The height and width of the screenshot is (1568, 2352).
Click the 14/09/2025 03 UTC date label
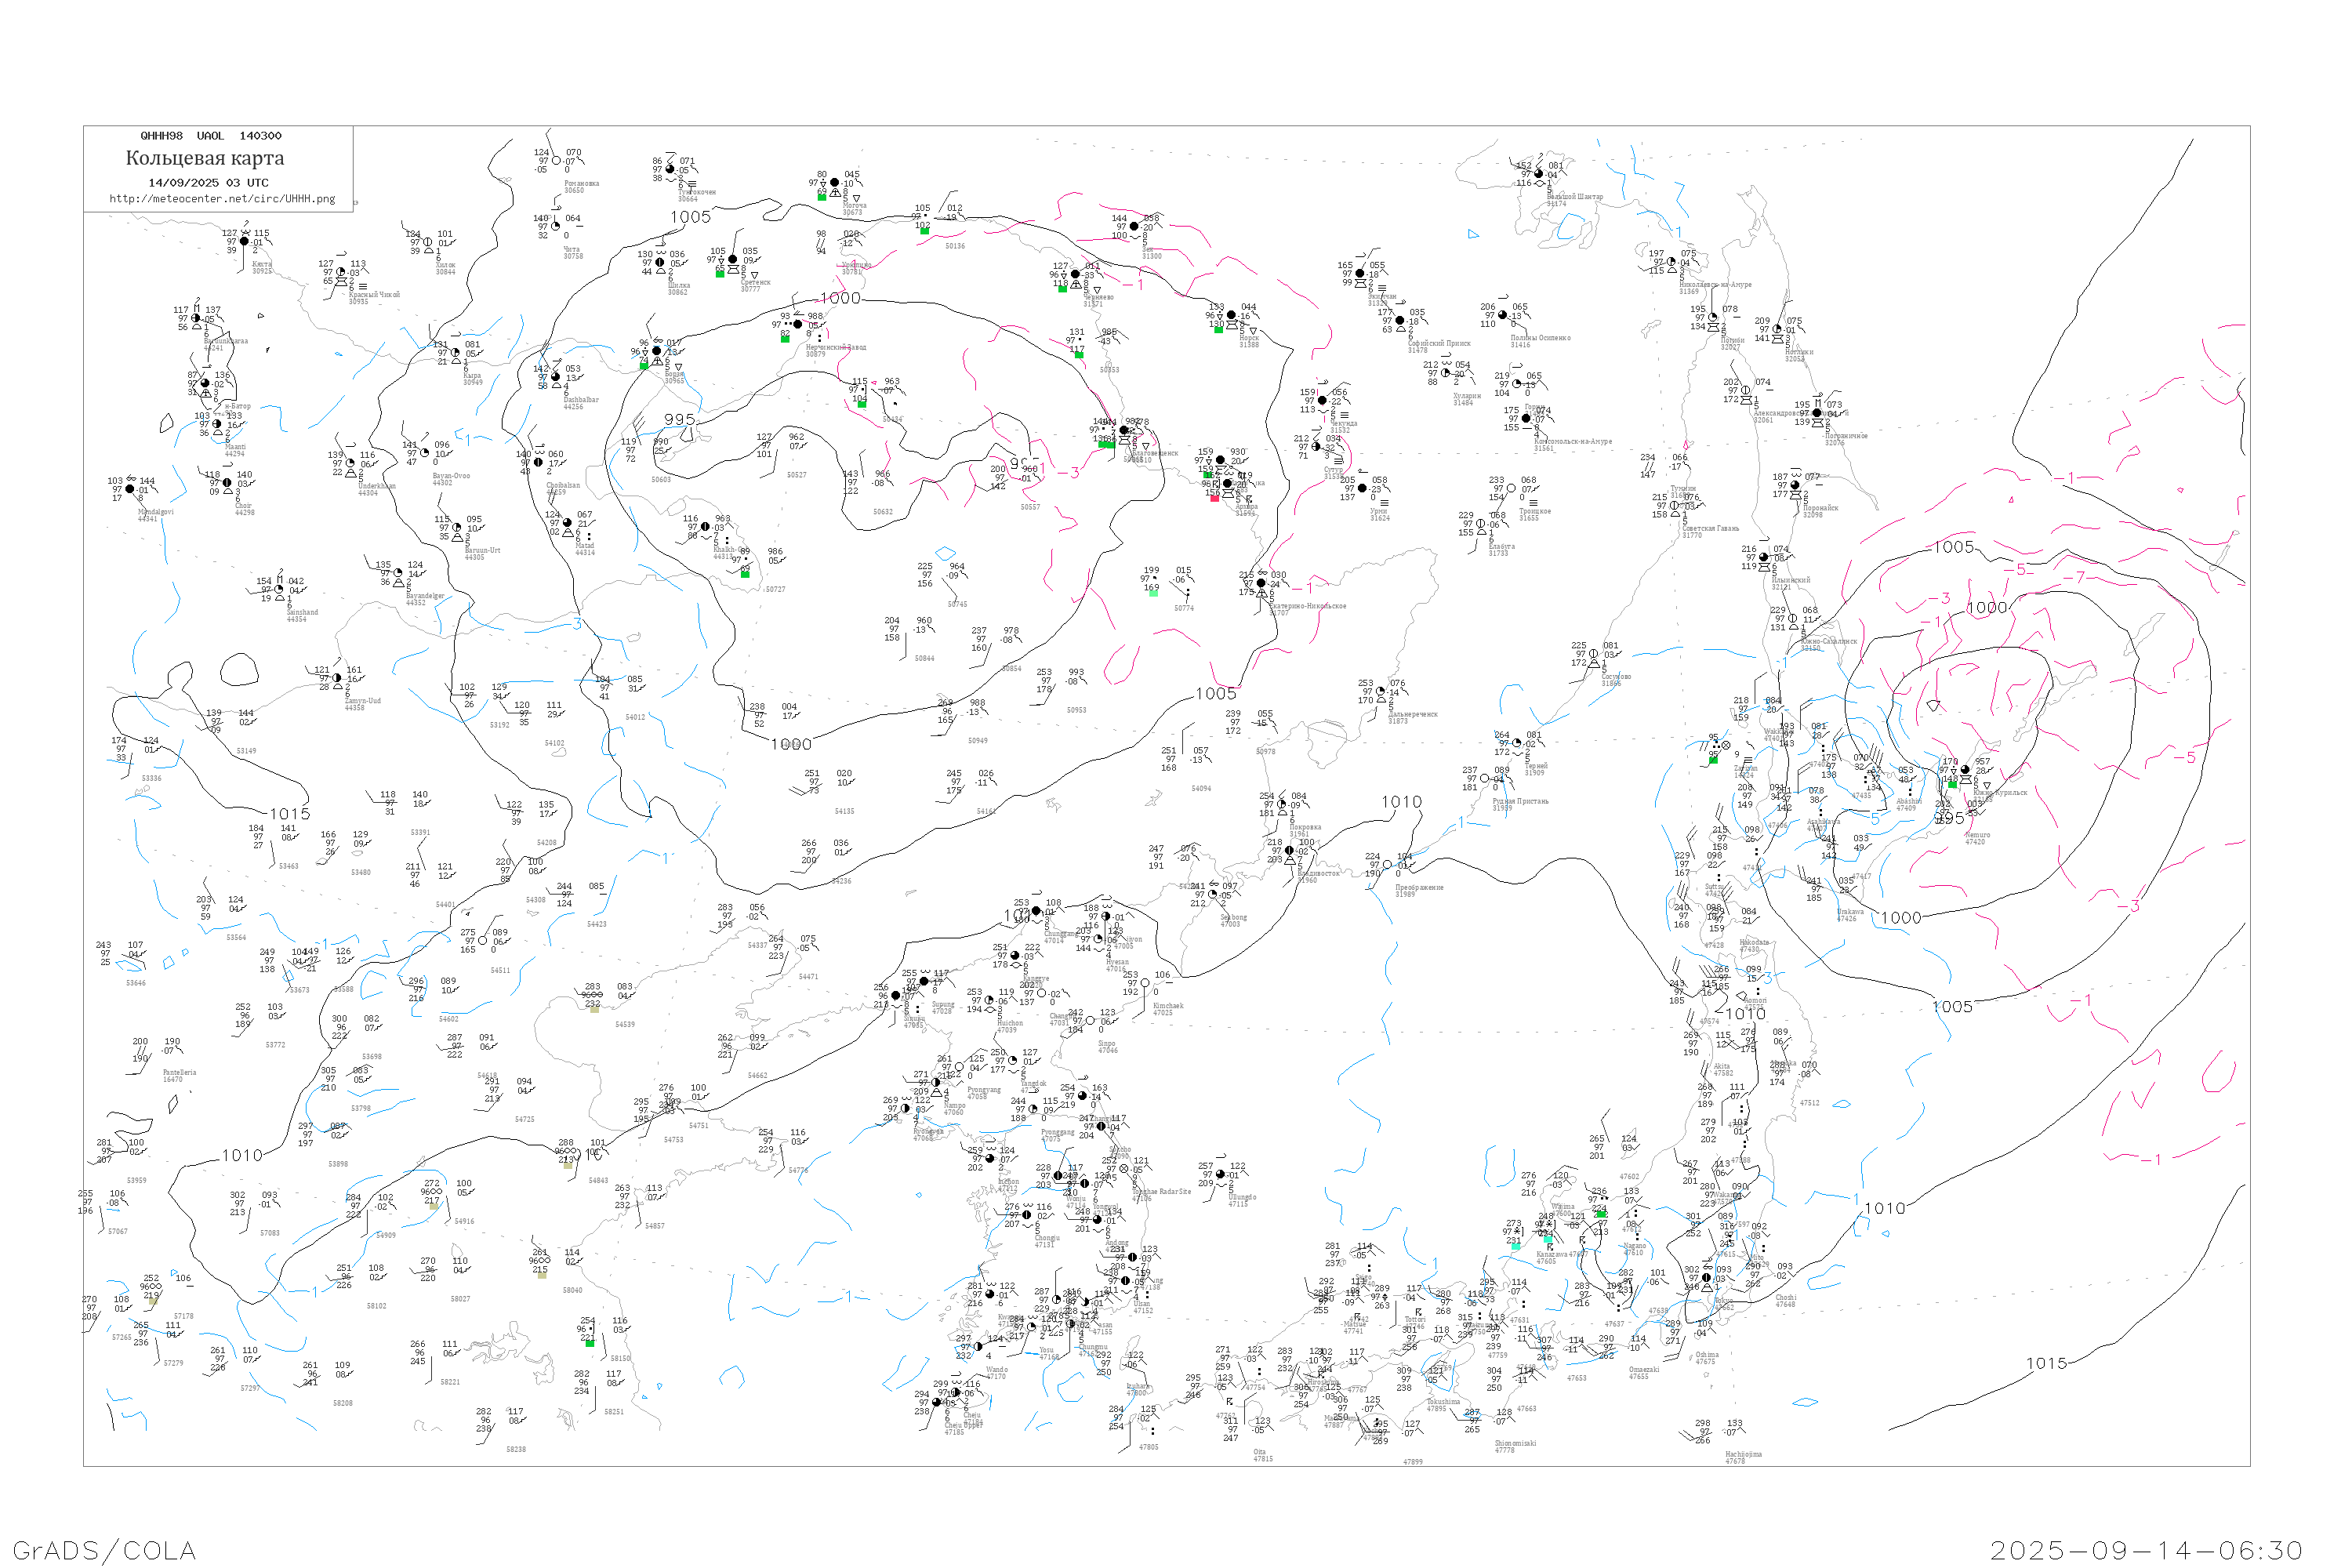tap(208, 183)
